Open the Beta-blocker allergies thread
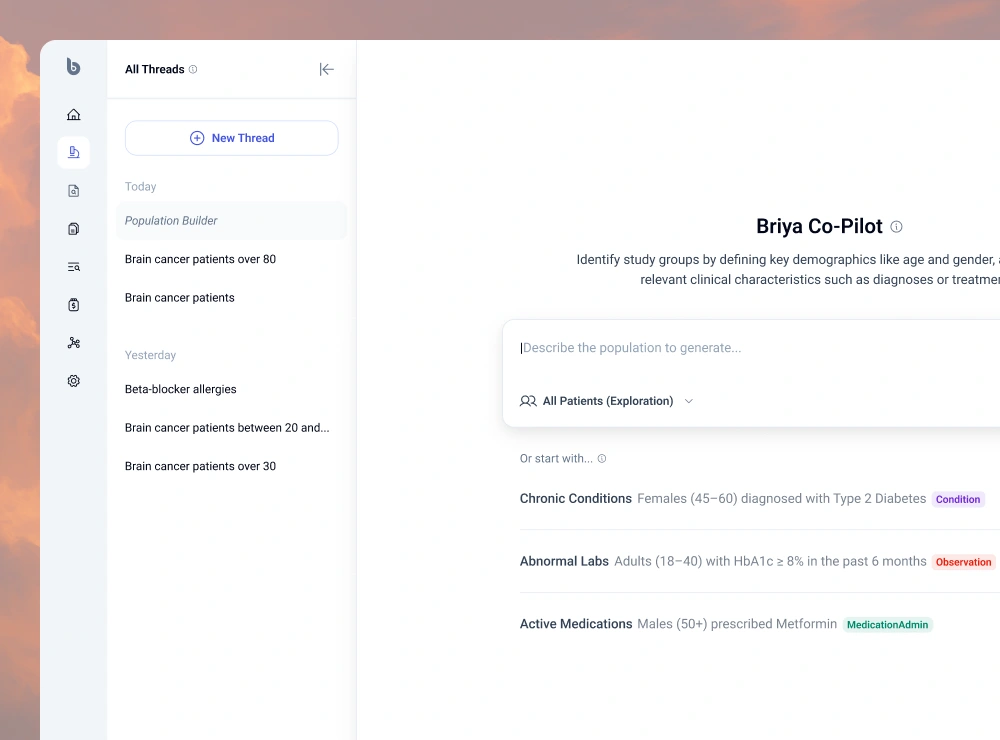Screen dimensions: 1000x740 coord(181,389)
